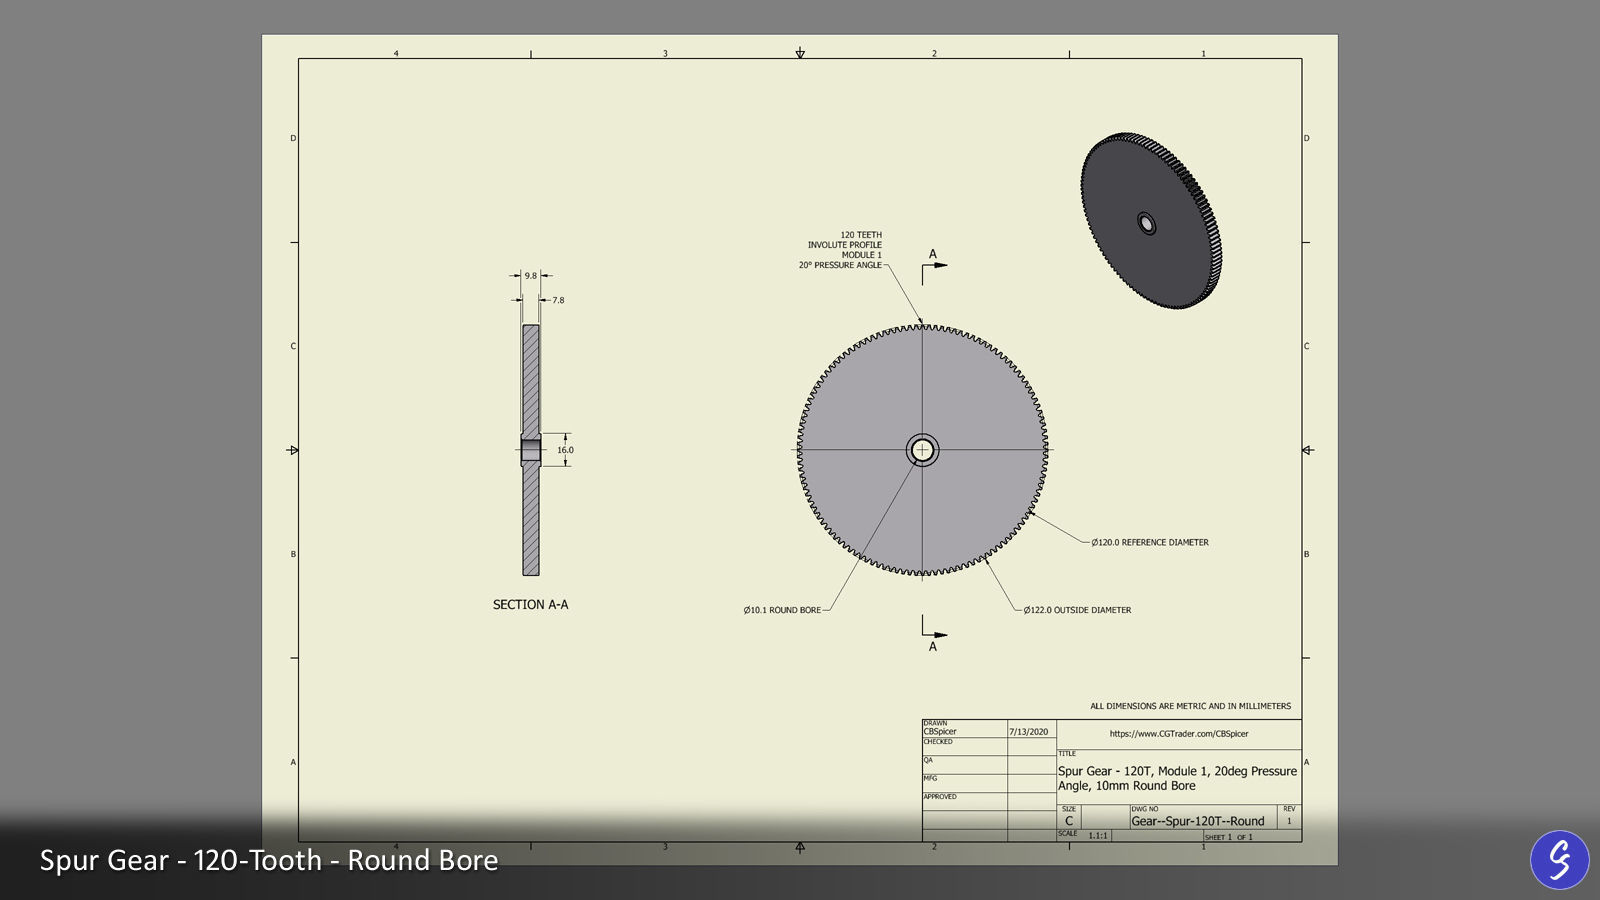Viewport: 1600px width, 900px height.
Task: Click the 'APPROVED' field label
Action: (x=940, y=797)
